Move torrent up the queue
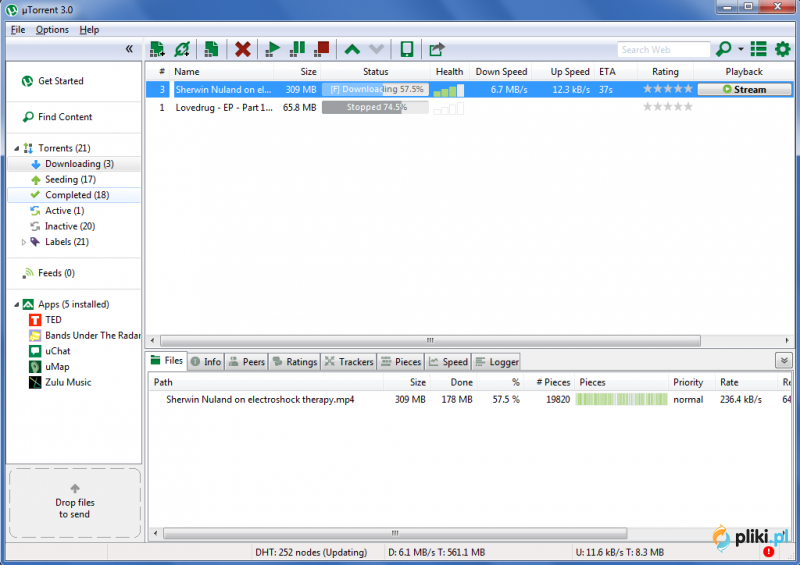Image resolution: width=800 pixels, height=565 pixels. [x=352, y=50]
